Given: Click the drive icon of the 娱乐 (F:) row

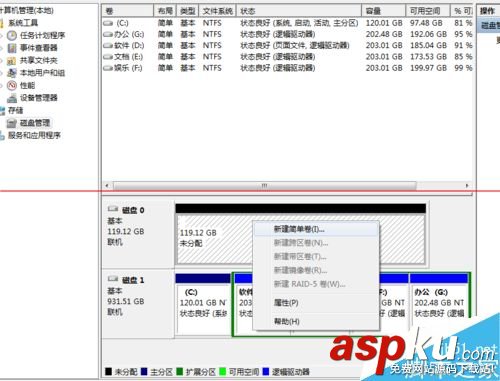Looking at the screenshot, I should [x=108, y=68].
